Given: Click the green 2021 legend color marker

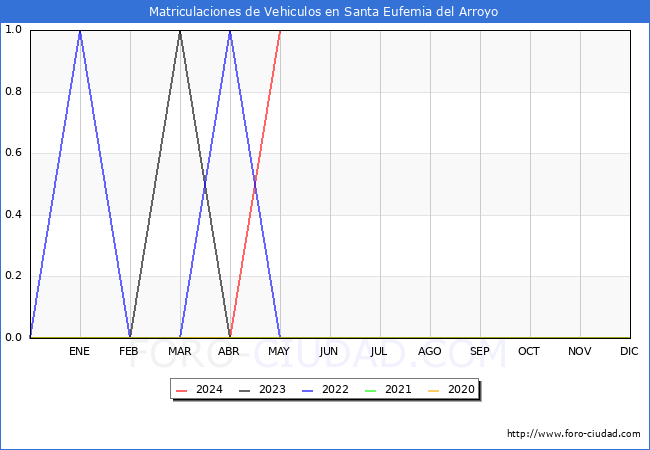Looking at the screenshot, I should pos(371,391).
